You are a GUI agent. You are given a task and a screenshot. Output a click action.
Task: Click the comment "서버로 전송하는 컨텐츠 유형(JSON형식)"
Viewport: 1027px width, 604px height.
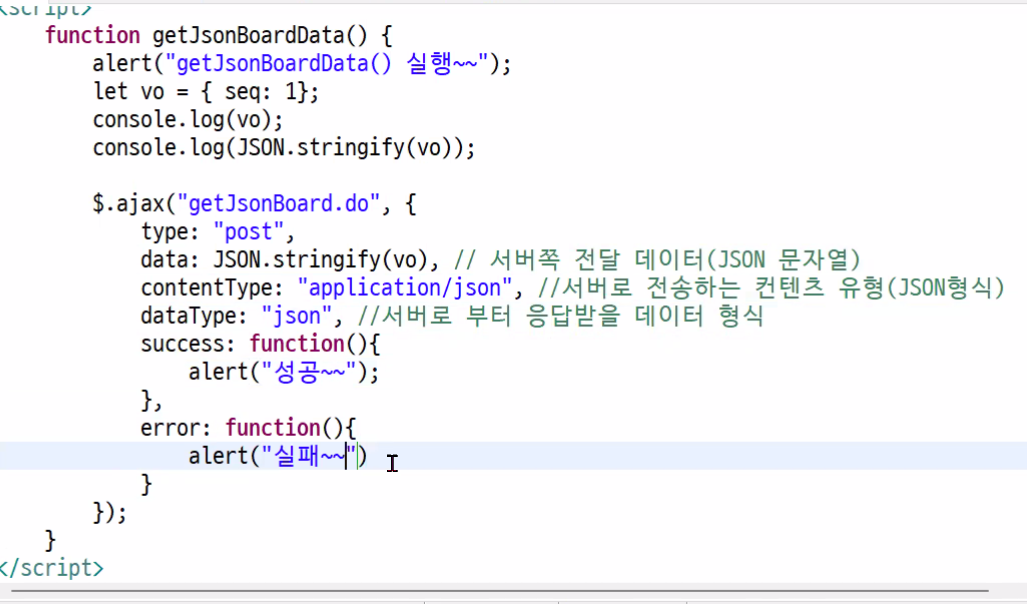tap(783, 288)
